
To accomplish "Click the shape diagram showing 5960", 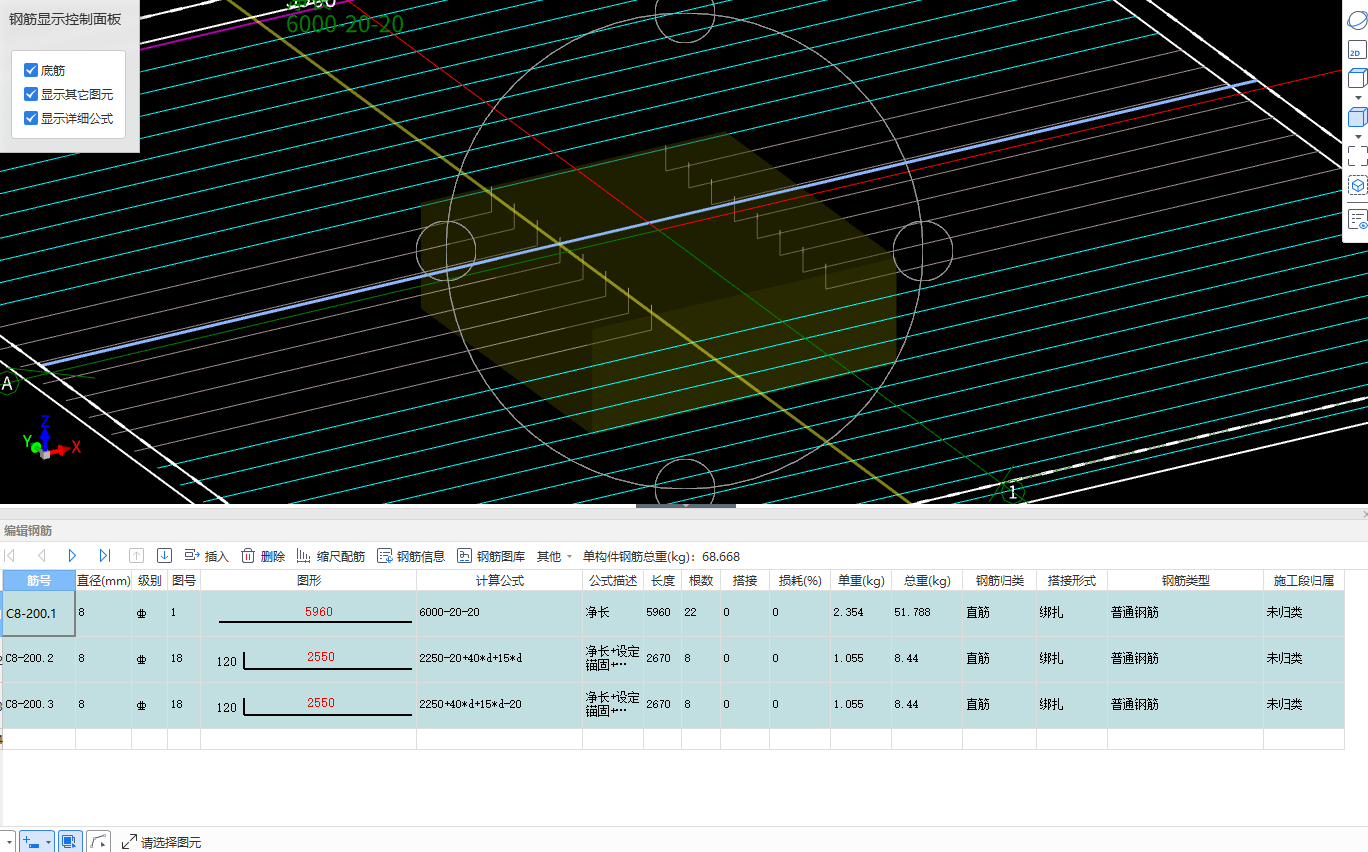I will [x=309, y=613].
